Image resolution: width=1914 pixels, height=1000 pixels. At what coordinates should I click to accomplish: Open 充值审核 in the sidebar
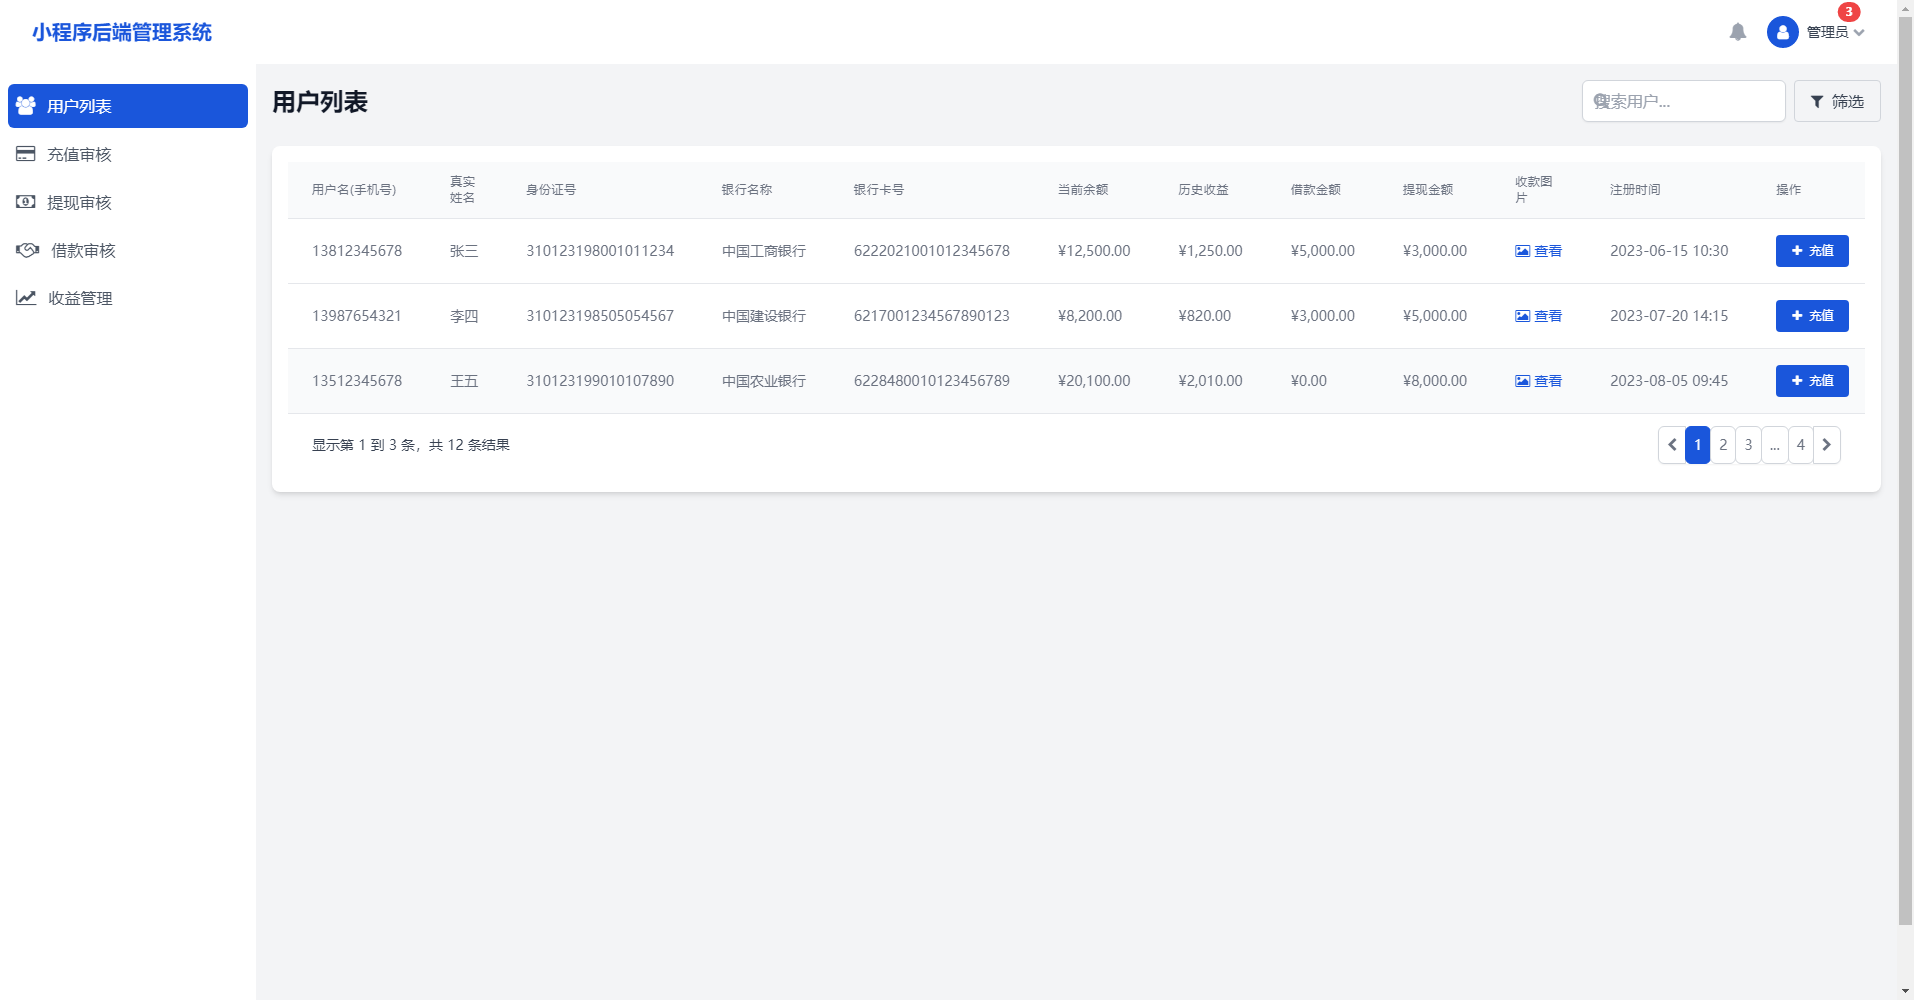click(x=79, y=154)
